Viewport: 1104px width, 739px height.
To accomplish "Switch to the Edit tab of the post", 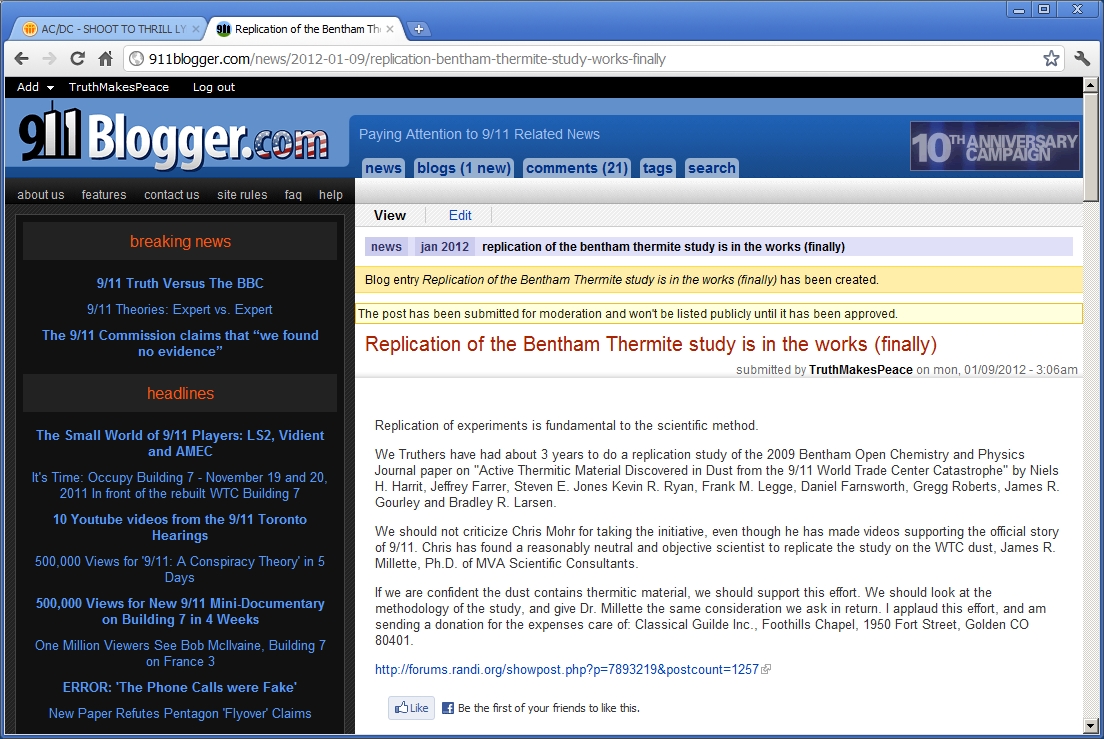I will (x=460, y=215).
